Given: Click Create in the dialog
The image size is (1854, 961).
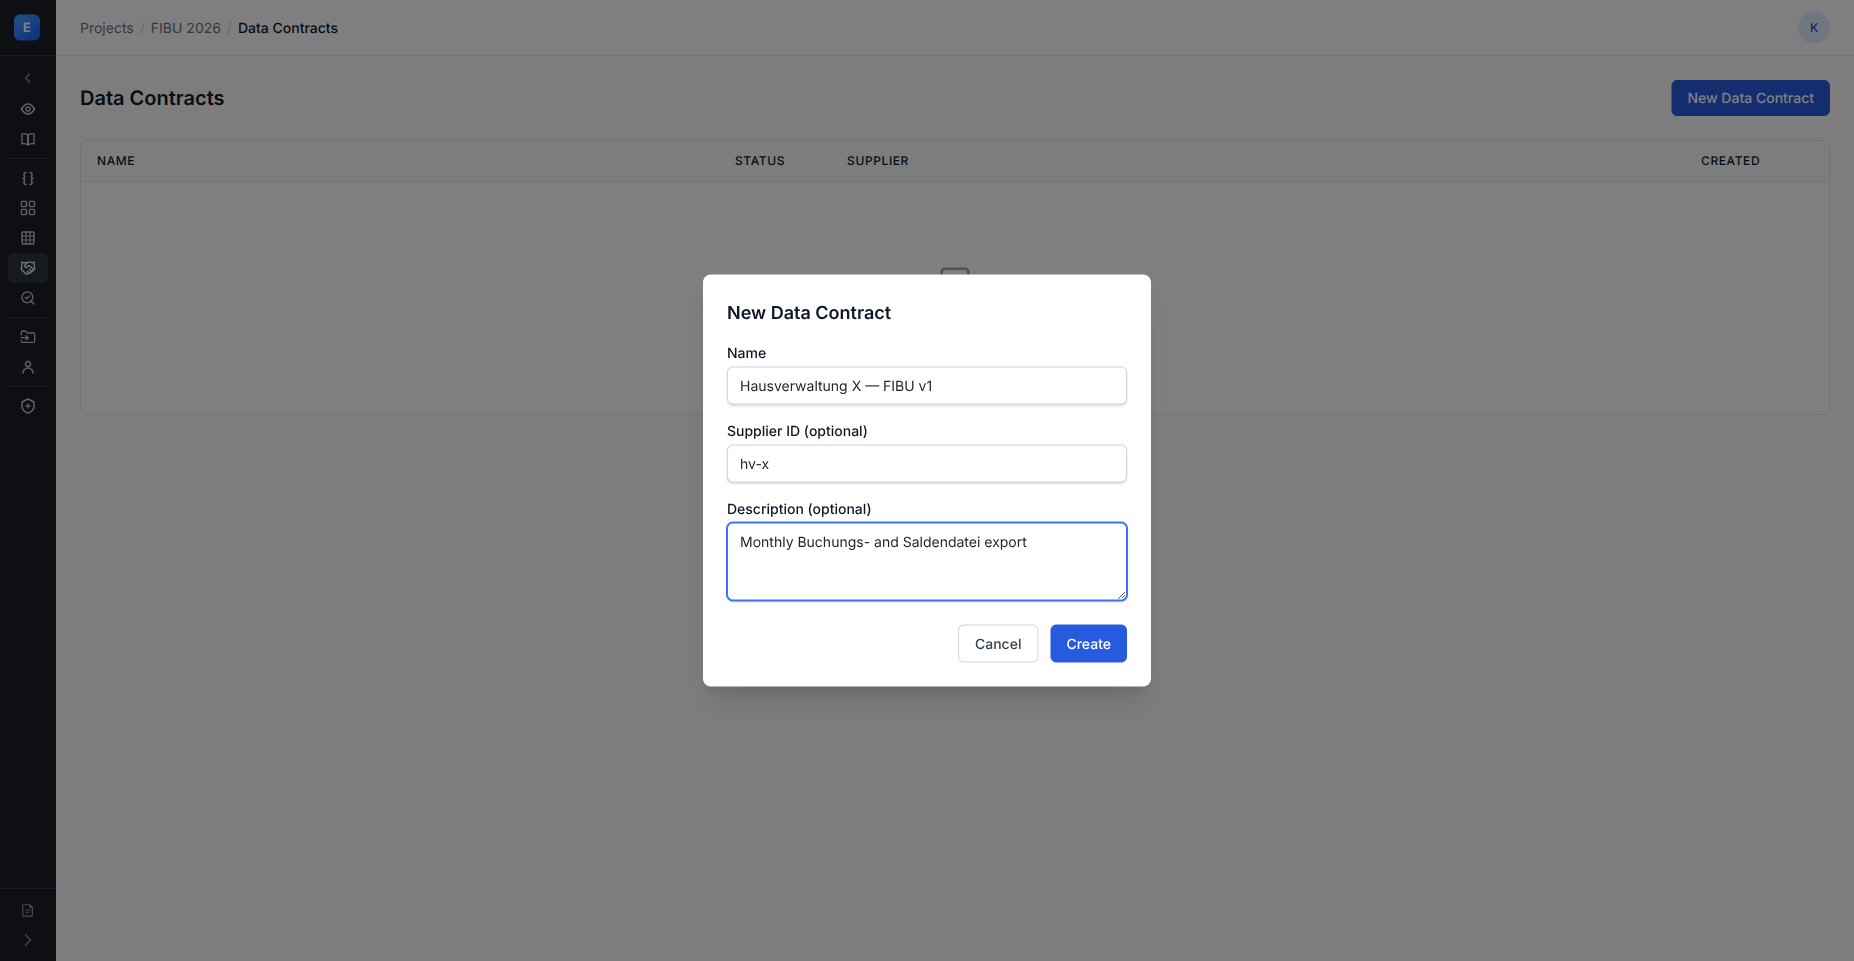Looking at the screenshot, I should (1088, 644).
